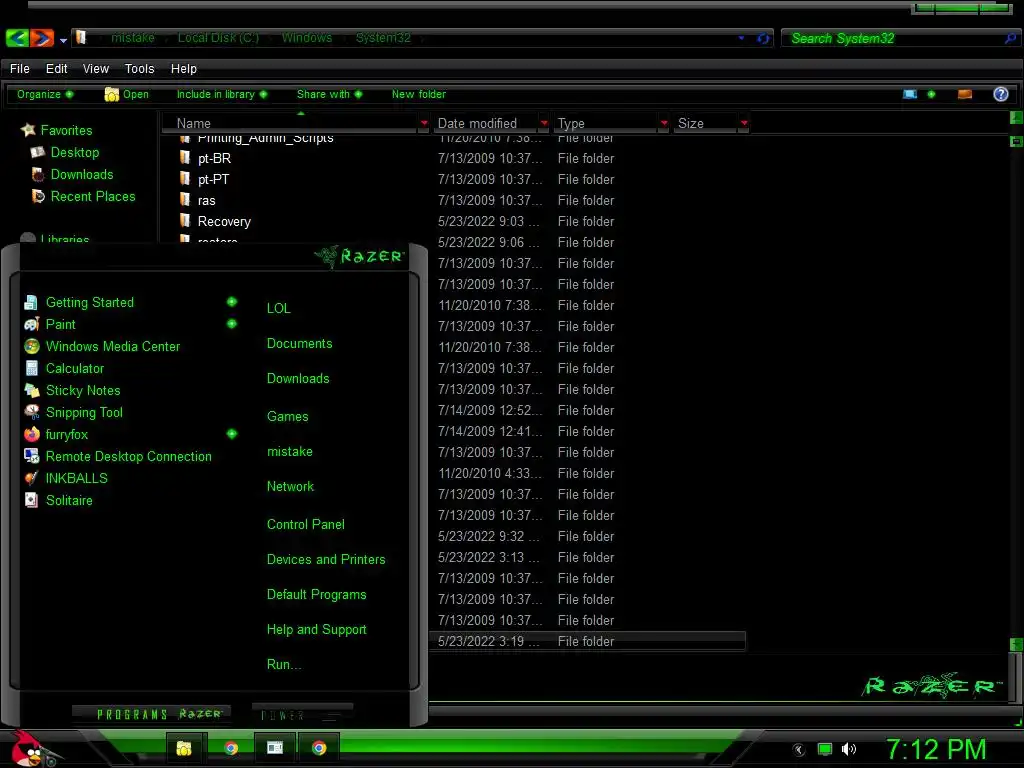Click Run... in start menu

[x=283, y=664]
